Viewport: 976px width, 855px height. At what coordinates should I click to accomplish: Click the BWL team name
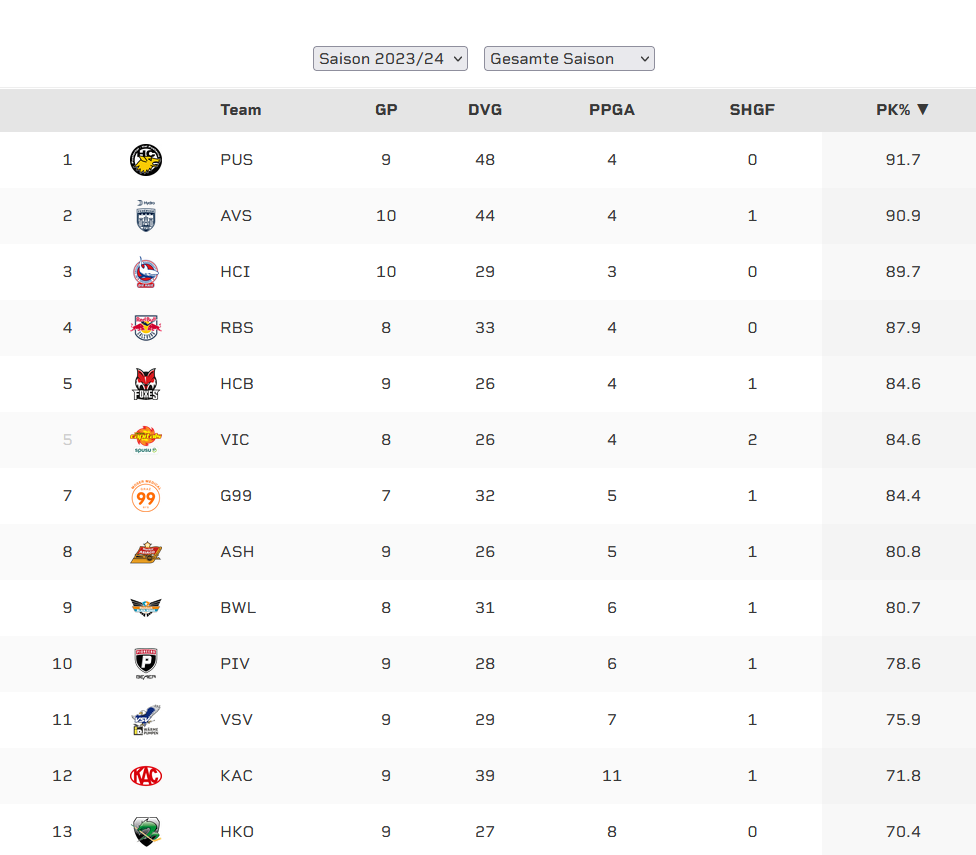coord(238,608)
